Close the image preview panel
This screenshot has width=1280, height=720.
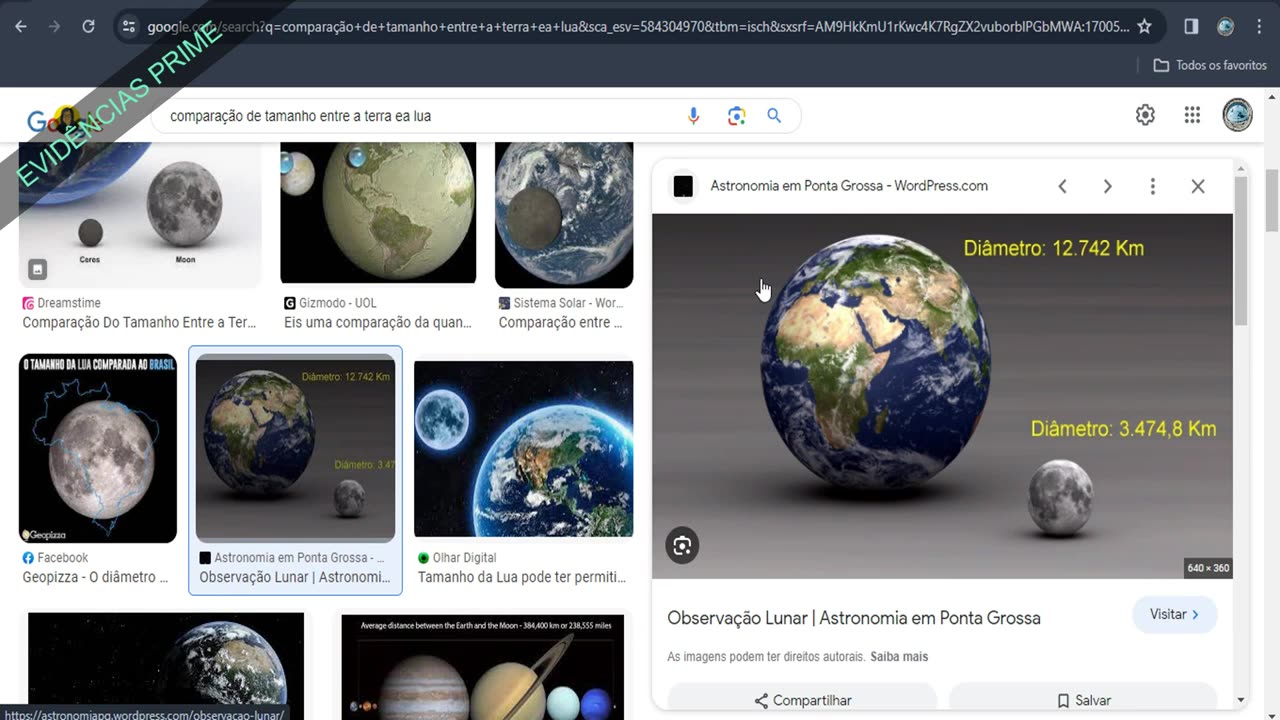coord(1198,186)
